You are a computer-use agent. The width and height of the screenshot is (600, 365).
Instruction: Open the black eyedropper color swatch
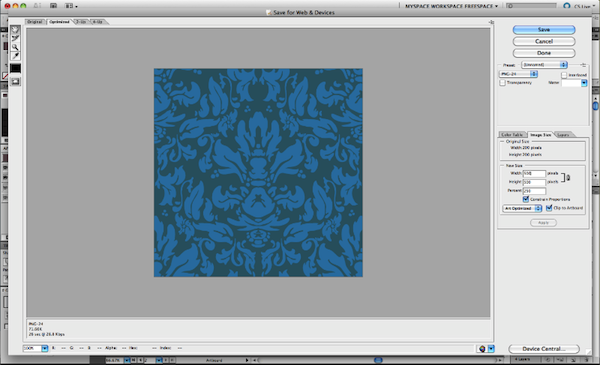15,68
